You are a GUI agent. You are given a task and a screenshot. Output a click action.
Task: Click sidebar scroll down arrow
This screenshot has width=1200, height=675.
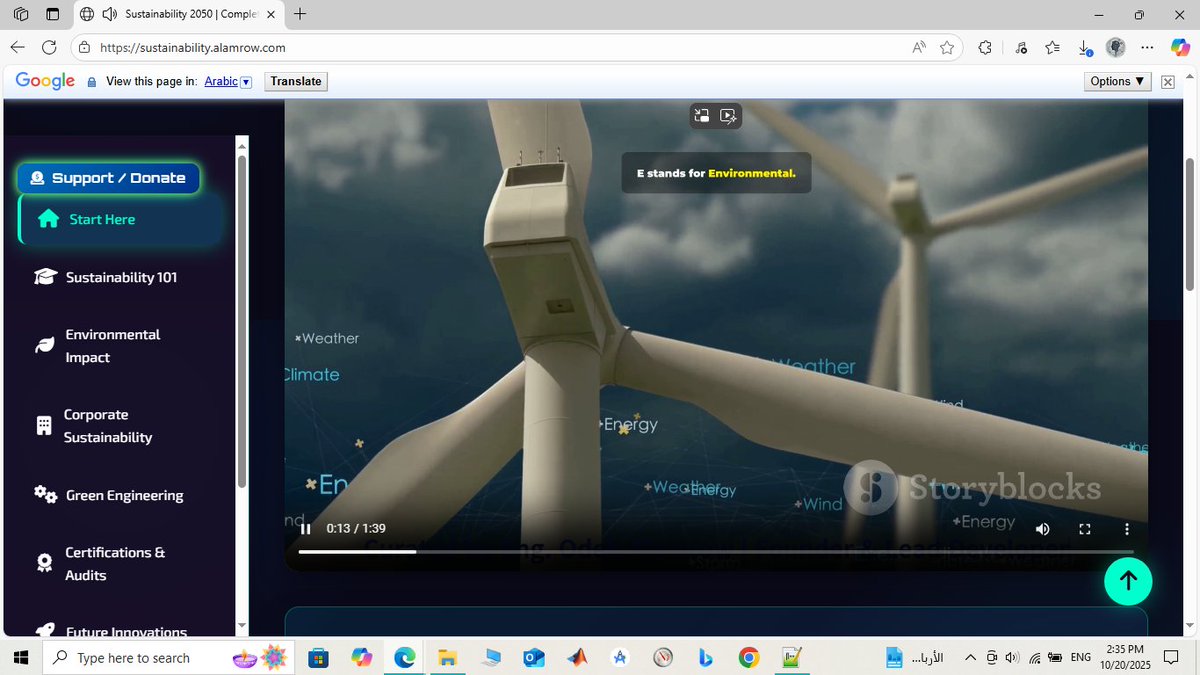tap(241, 626)
